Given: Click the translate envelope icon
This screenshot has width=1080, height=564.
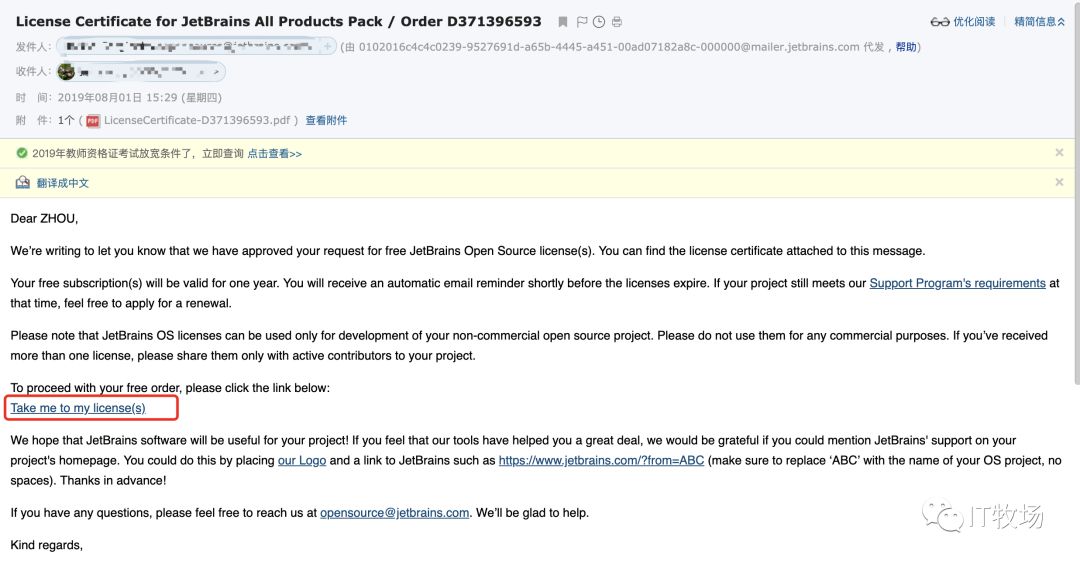Looking at the screenshot, I should [23, 183].
